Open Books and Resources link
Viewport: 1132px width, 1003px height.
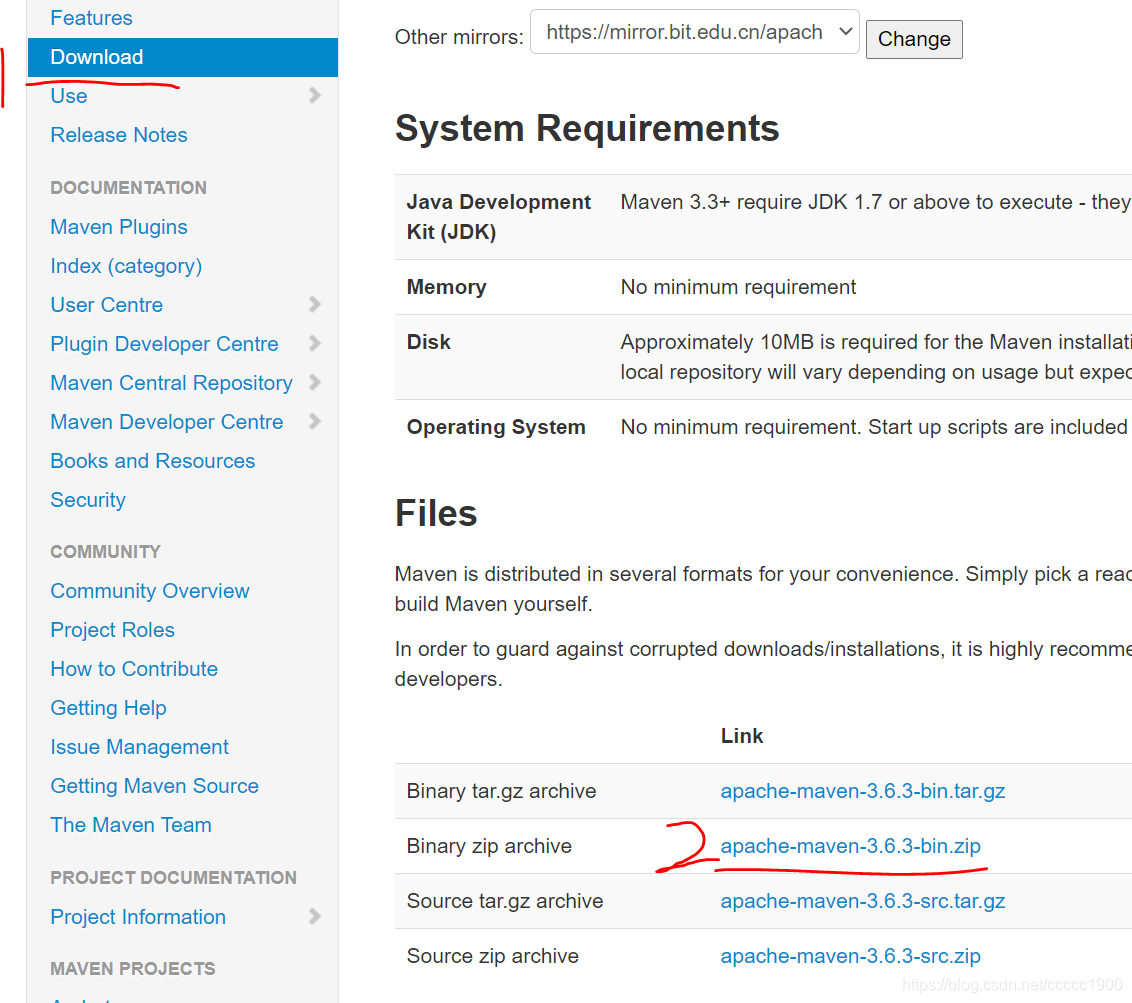tap(152, 461)
